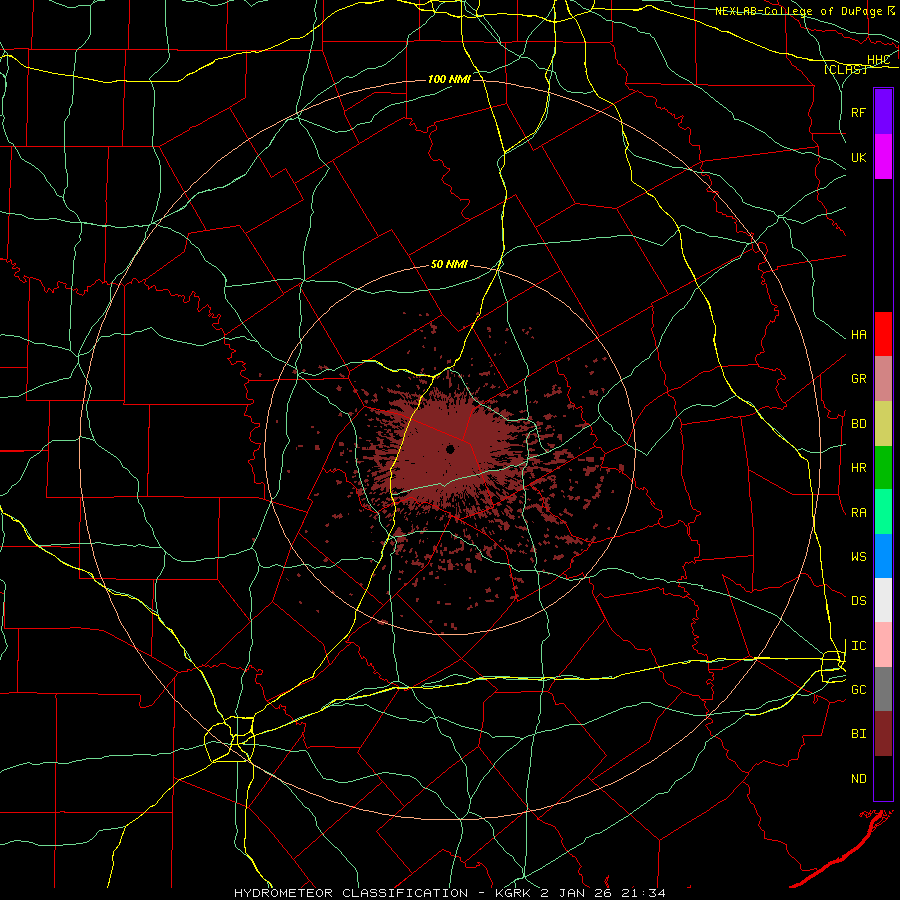
Task: Click the DS legend label
Action: (858, 601)
